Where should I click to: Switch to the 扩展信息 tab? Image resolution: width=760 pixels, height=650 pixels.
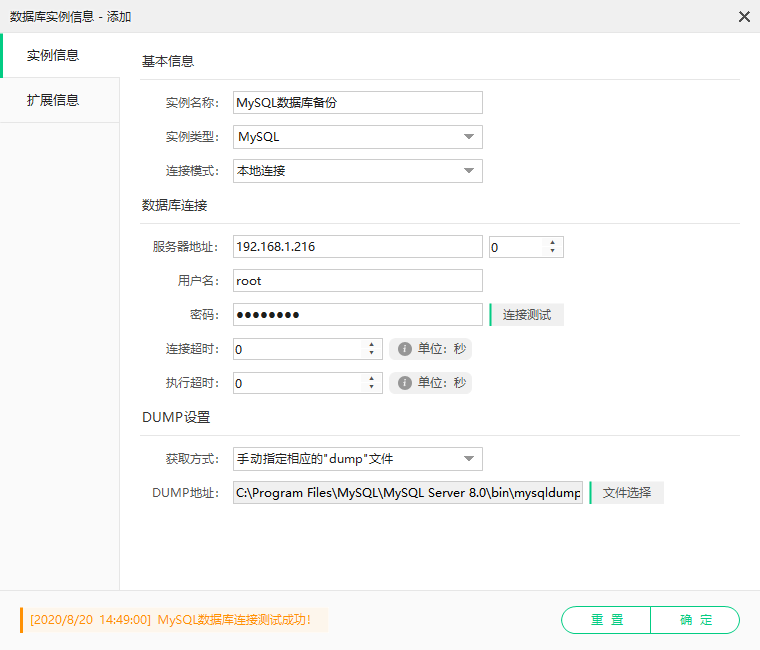60,100
